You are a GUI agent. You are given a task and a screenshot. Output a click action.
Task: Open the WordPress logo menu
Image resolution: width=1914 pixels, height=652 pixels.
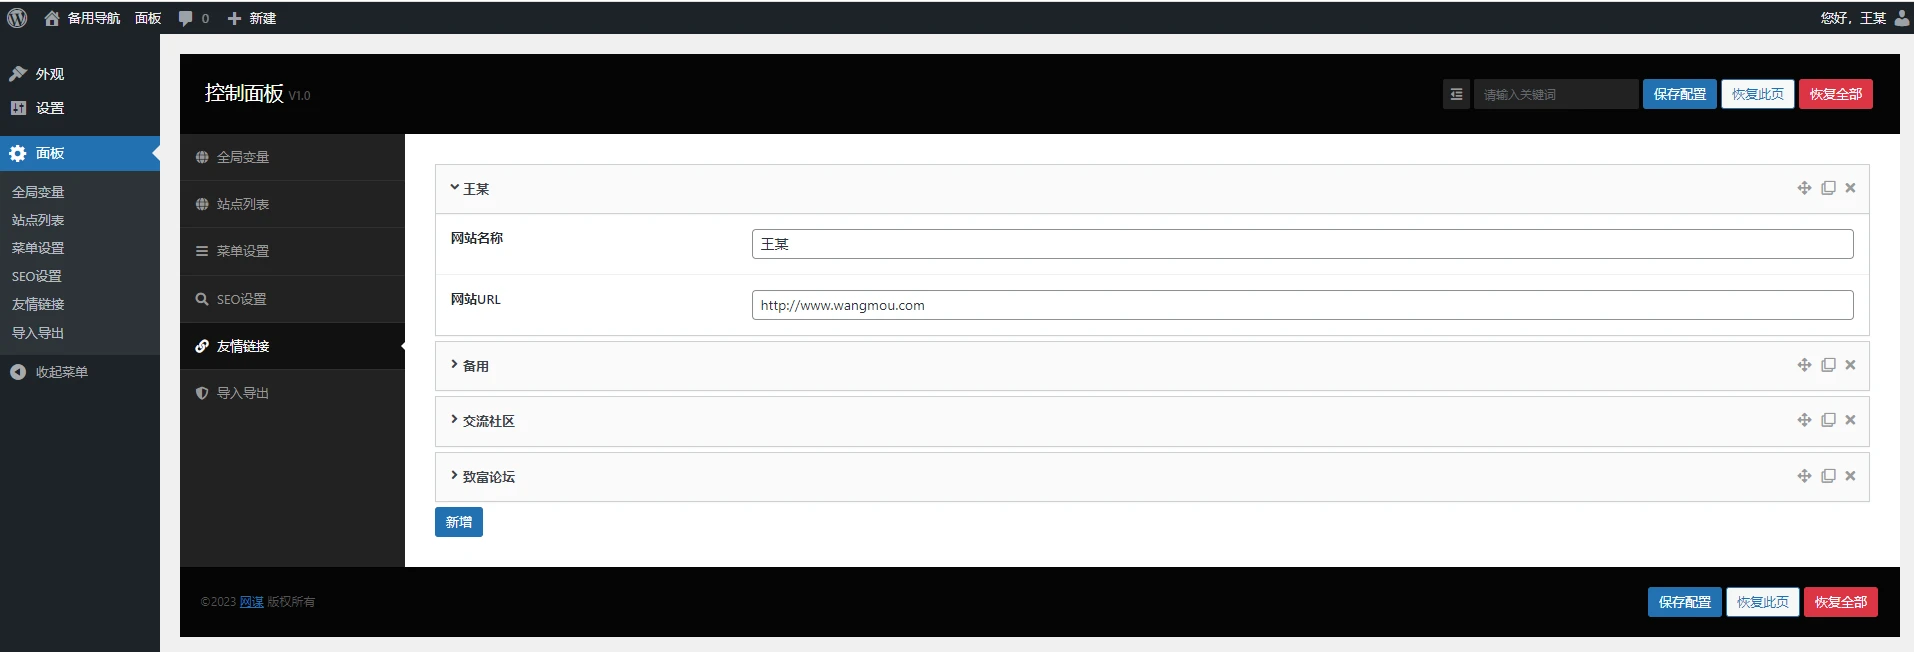click(x=17, y=18)
